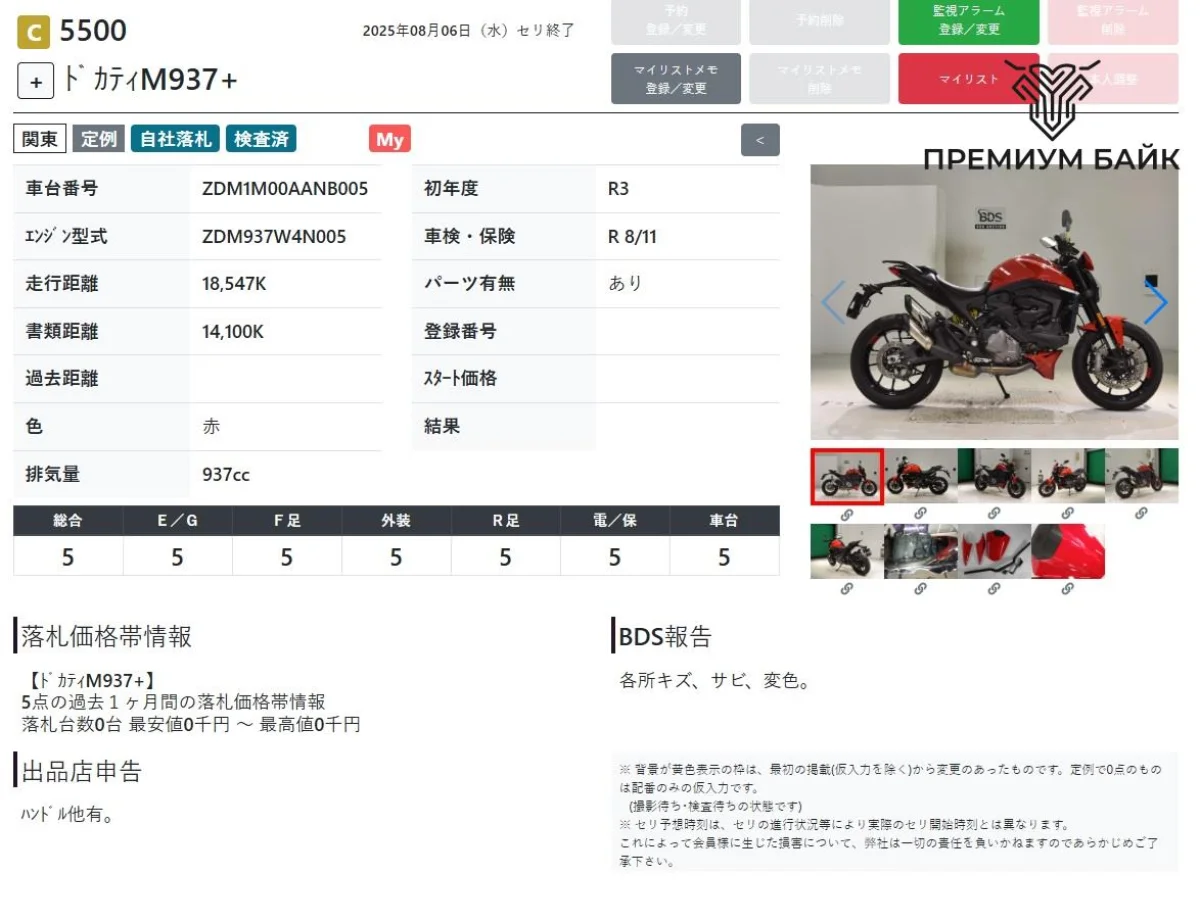
Task: Collapse panel with the '<' arrow button
Action: tap(760, 140)
